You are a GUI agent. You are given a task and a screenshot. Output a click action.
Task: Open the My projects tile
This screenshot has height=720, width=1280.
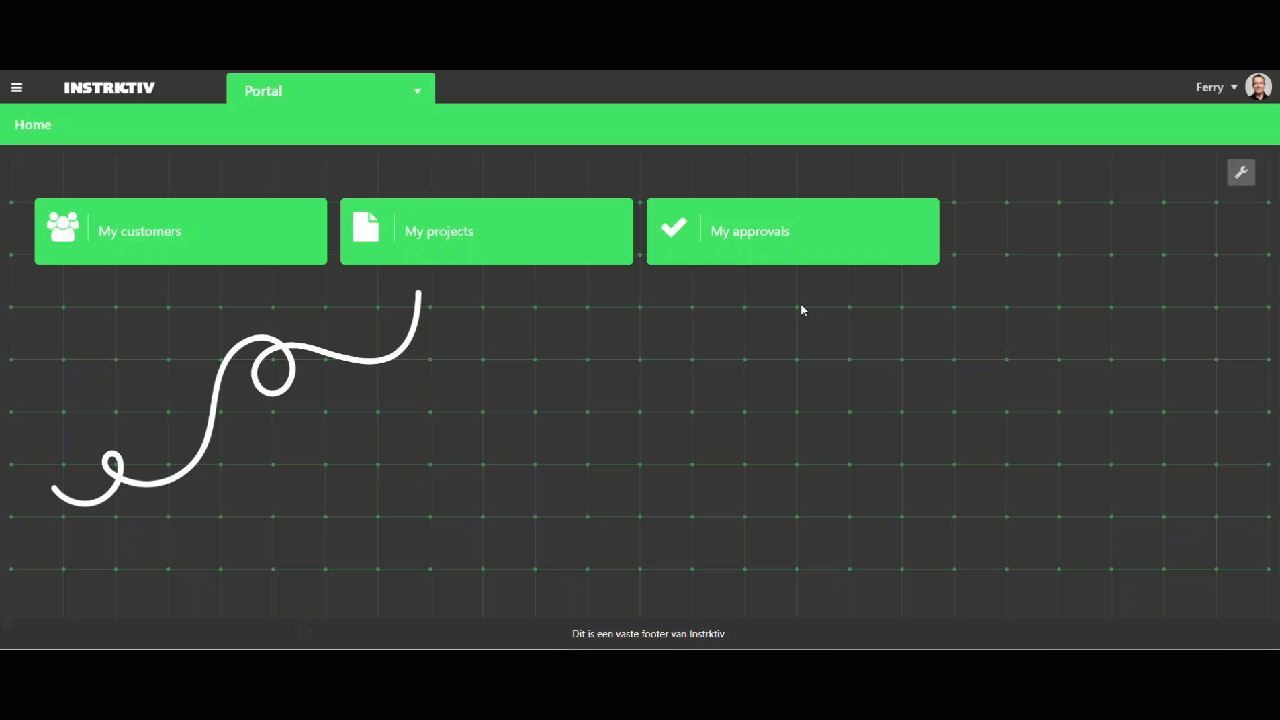[x=487, y=231]
